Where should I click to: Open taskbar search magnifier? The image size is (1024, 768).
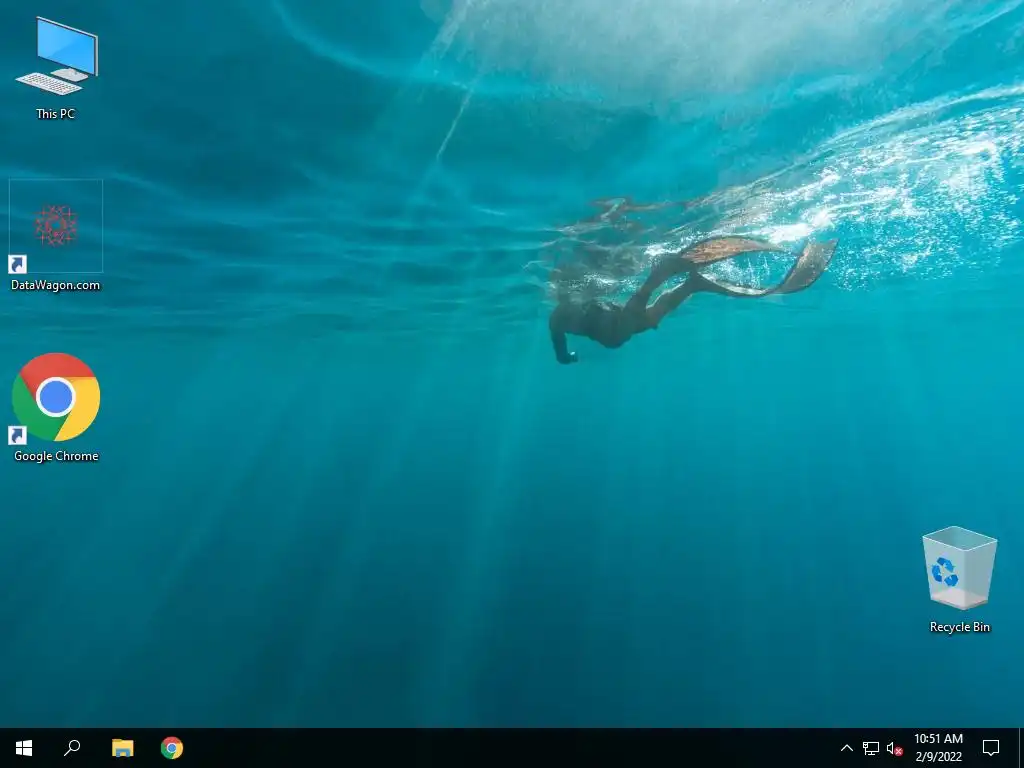tap(72, 748)
